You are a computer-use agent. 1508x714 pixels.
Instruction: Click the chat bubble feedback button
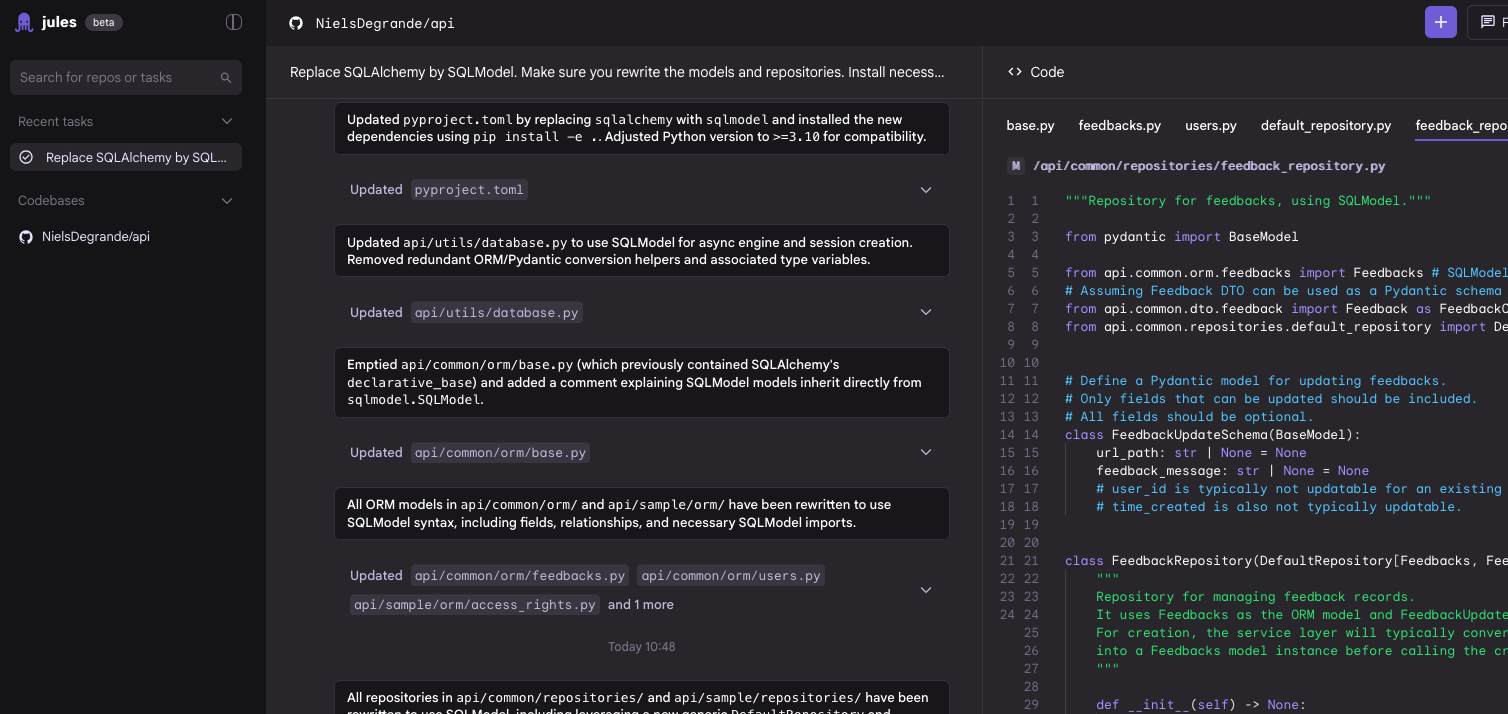pyautogui.click(x=1488, y=22)
